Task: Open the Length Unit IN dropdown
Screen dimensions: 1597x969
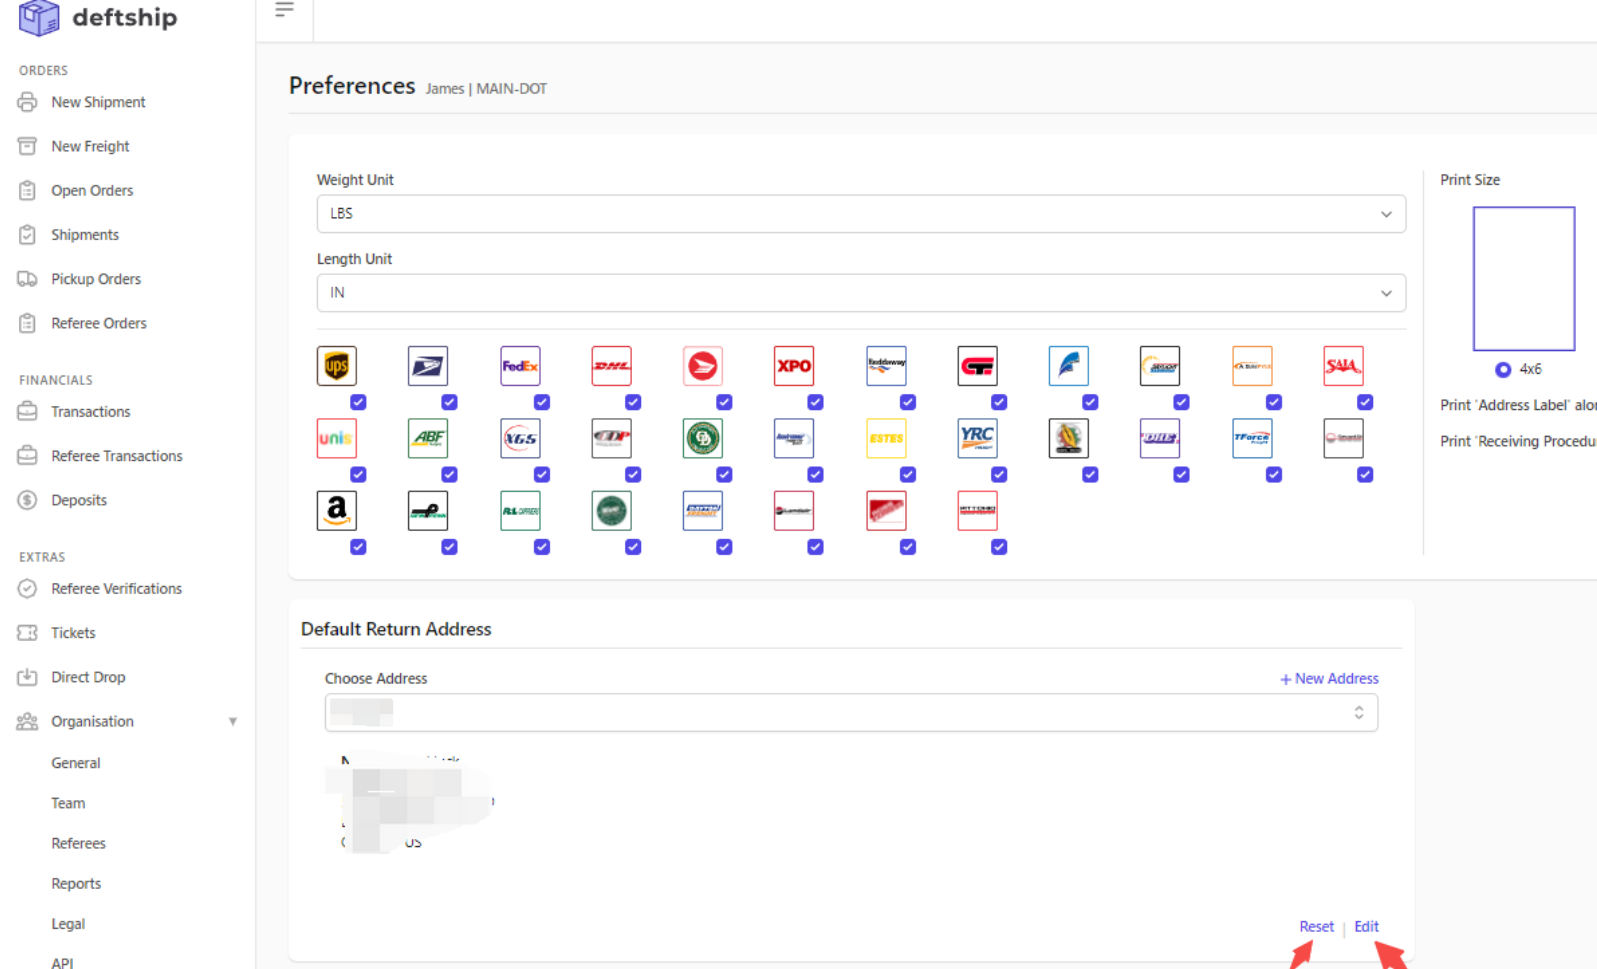Action: click(861, 293)
